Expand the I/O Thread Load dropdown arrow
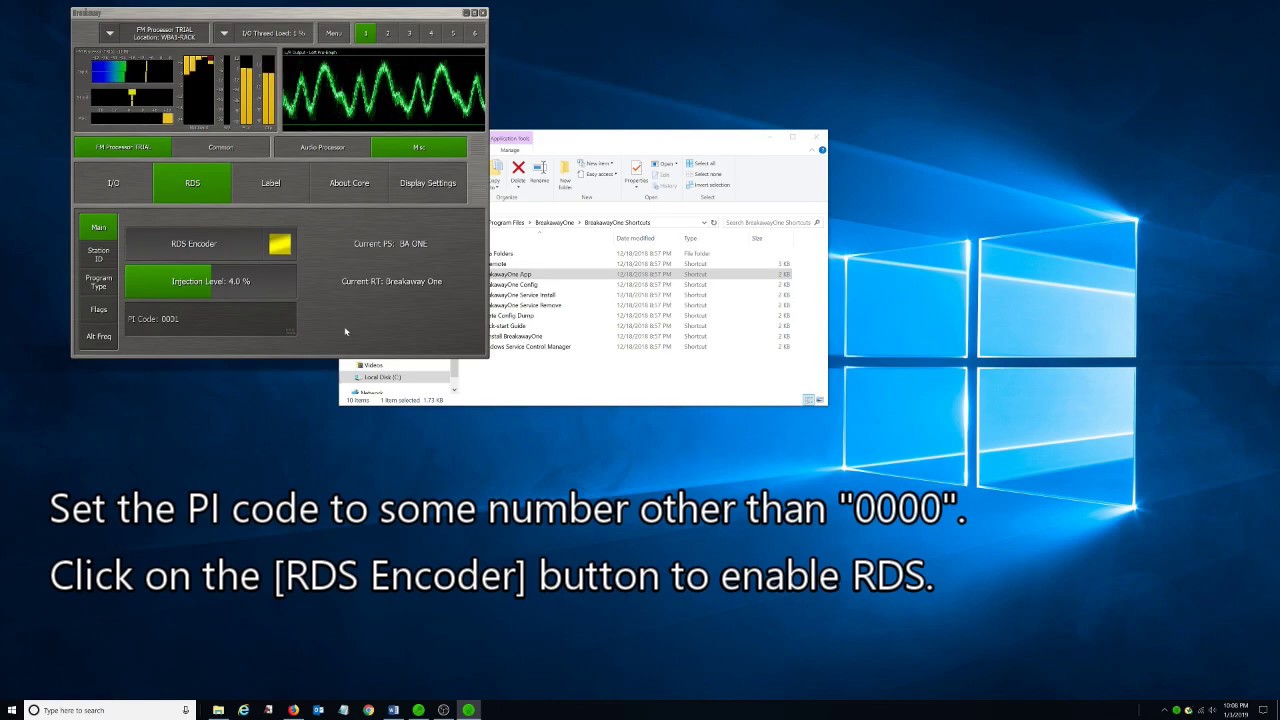The width and height of the screenshot is (1280, 720). click(224, 33)
